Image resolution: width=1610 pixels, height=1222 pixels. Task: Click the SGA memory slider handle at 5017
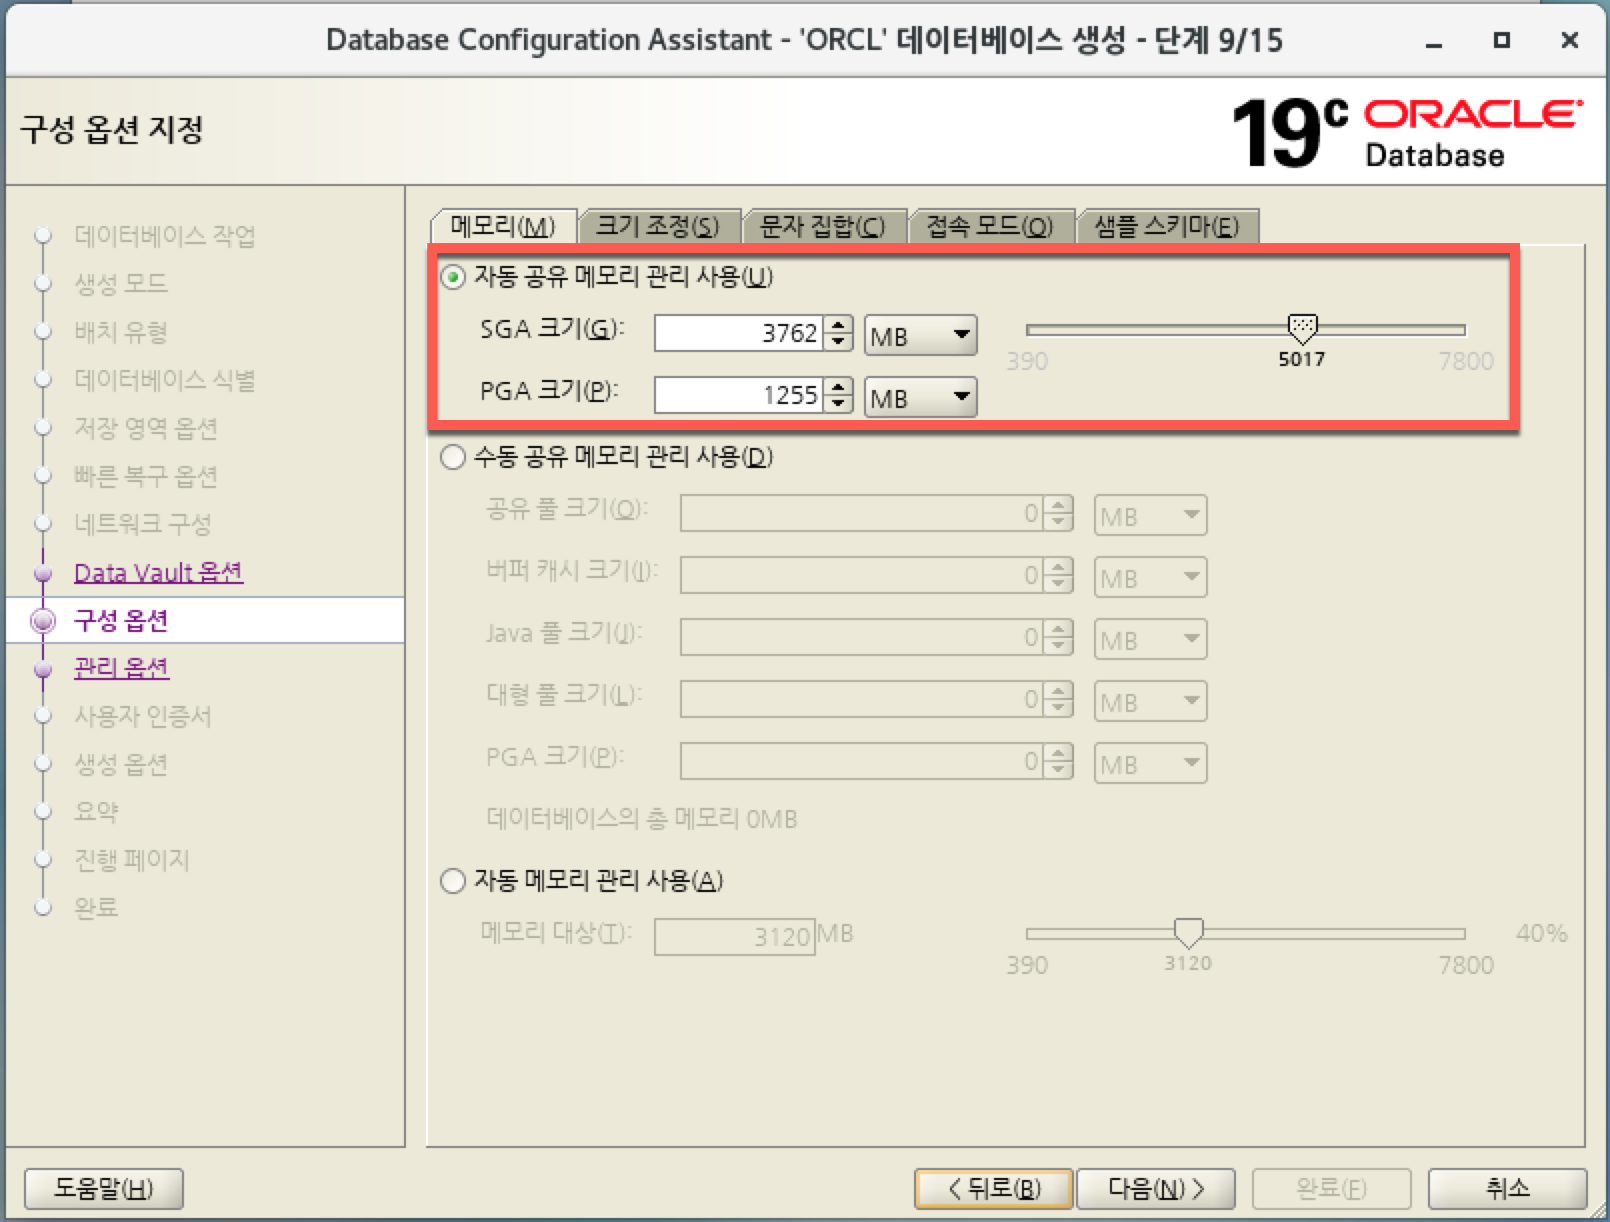point(1302,327)
